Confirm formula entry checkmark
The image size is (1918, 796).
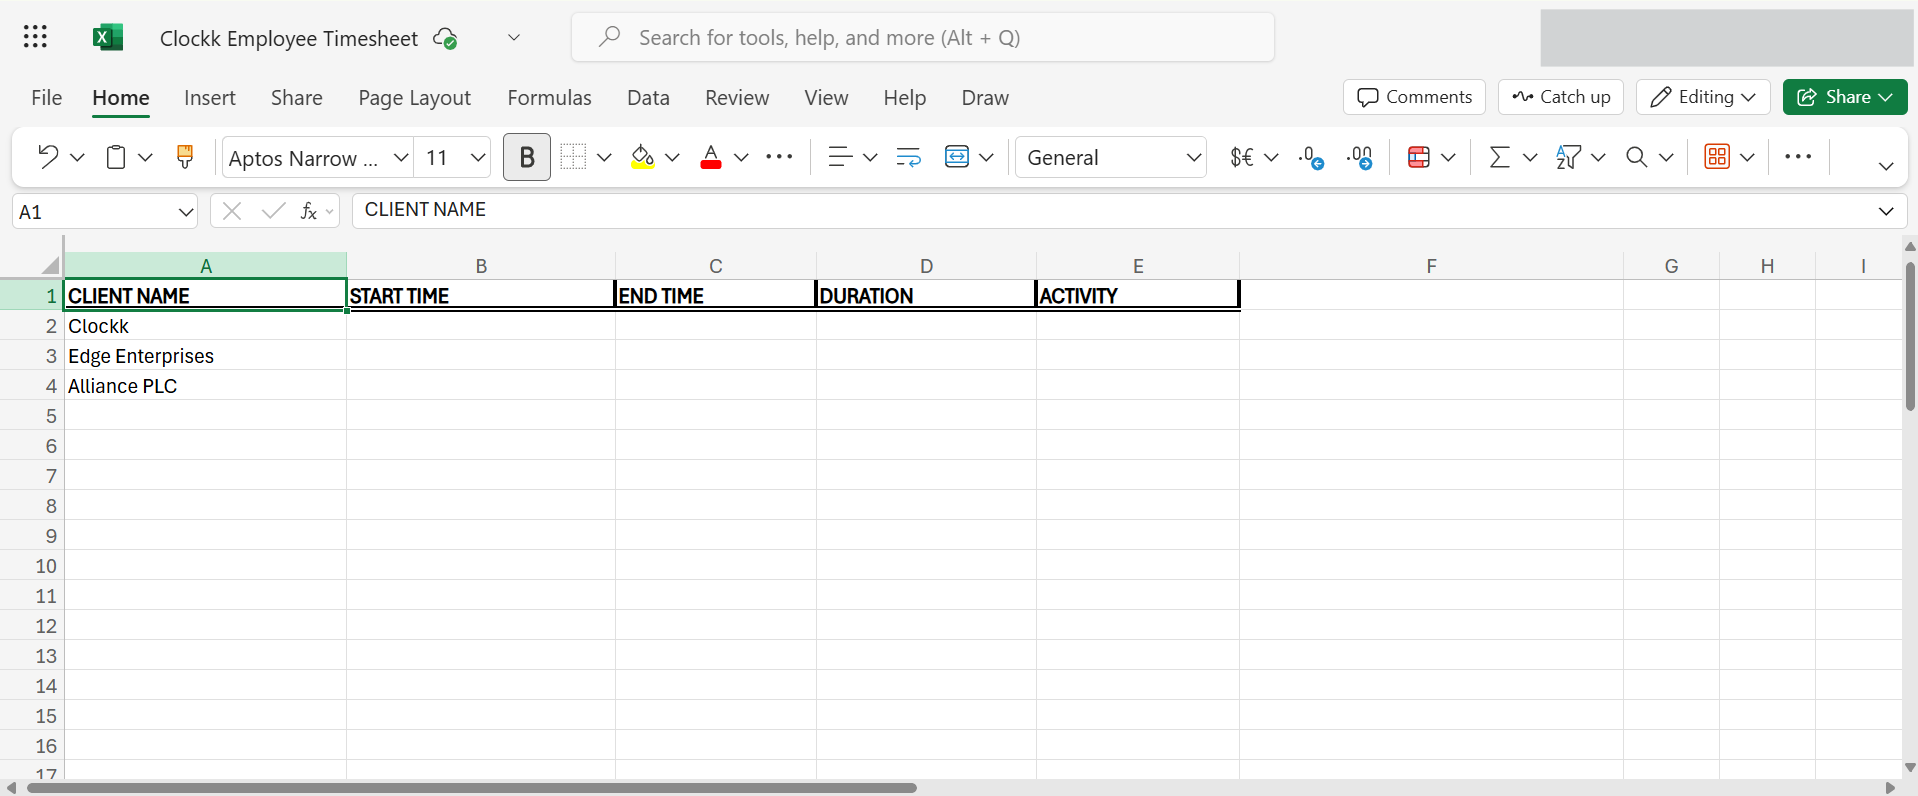(273, 211)
